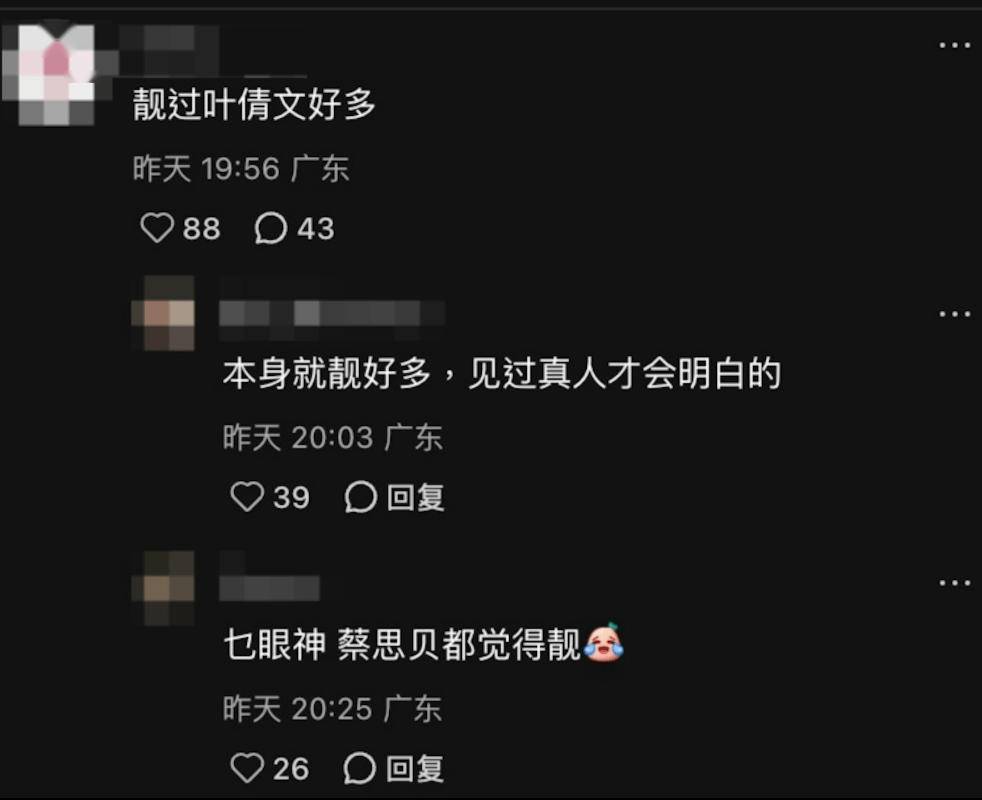
Task: Like the 20:25 reply with 26 likes
Action: click(x=247, y=768)
